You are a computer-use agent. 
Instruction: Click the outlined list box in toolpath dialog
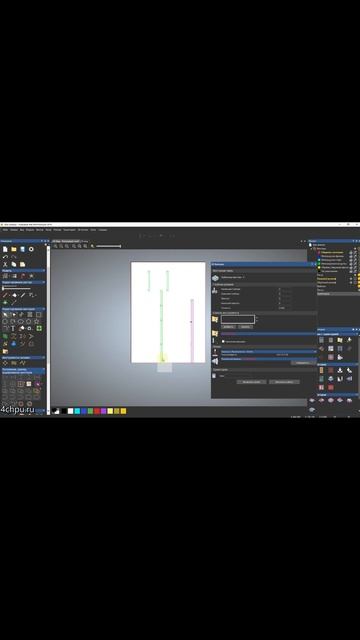coord(238,319)
